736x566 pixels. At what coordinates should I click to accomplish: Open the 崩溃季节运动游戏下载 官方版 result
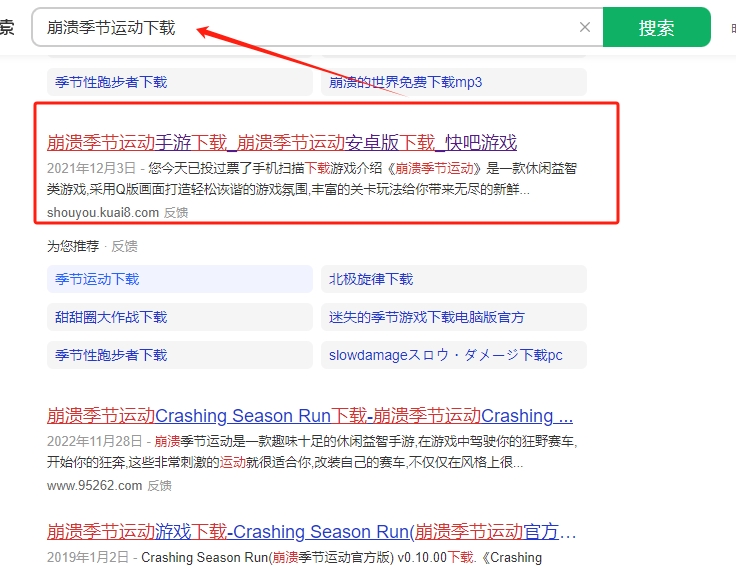coord(311,531)
